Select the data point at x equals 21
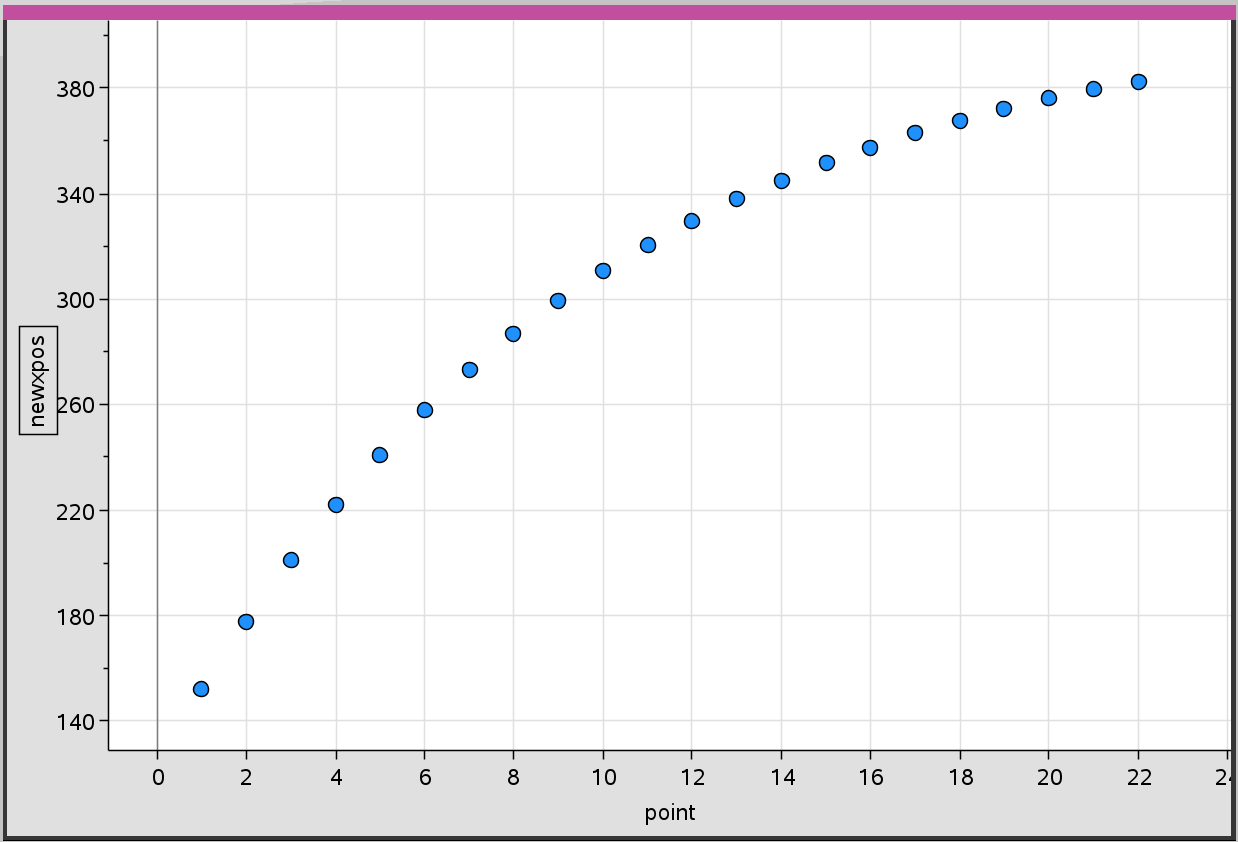The height and width of the screenshot is (842, 1238). click(1094, 89)
